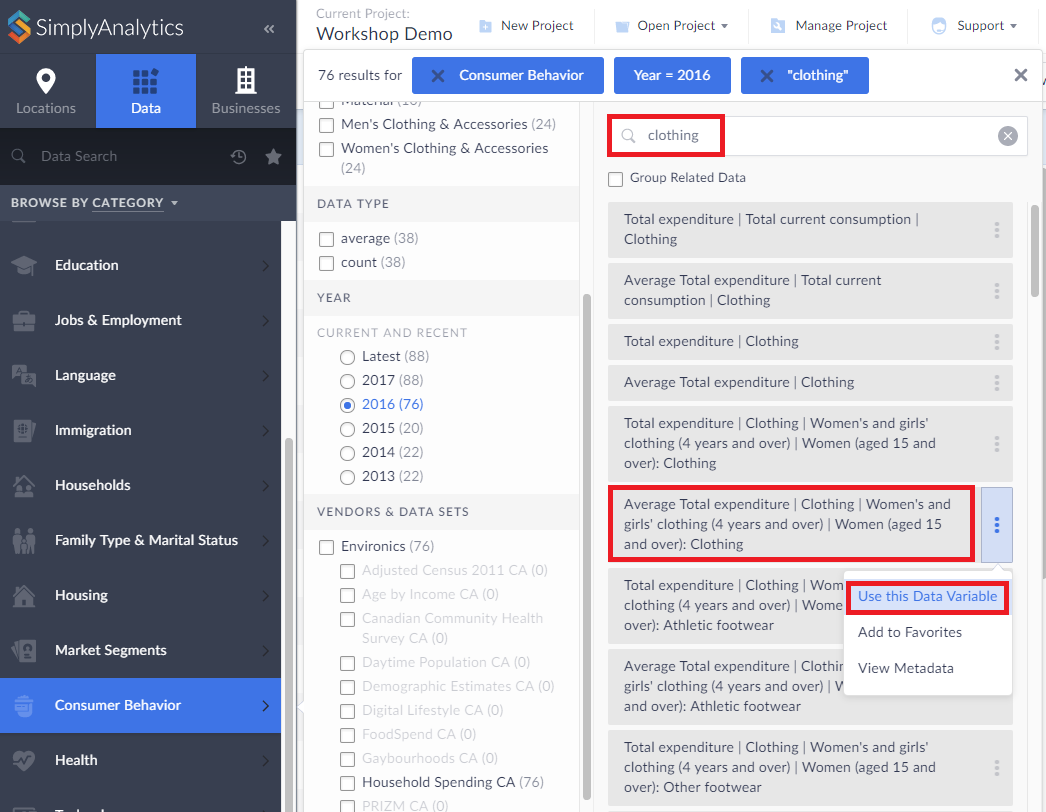The width and height of the screenshot is (1046, 812).
Task: Clear the clothing search text
Action: [1007, 136]
